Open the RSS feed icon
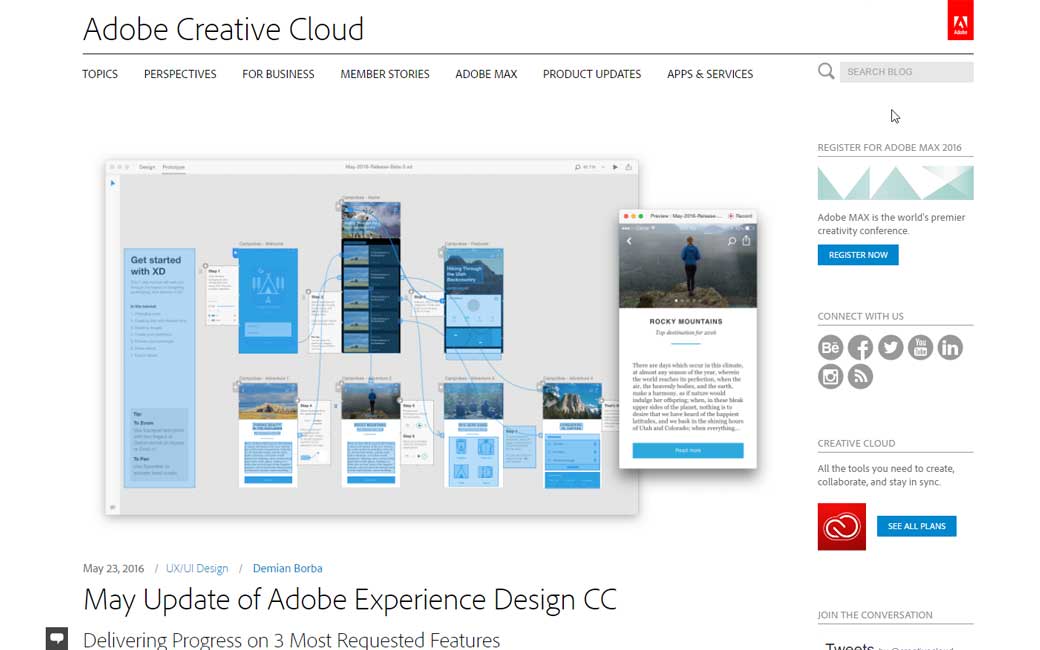 (860, 376)
